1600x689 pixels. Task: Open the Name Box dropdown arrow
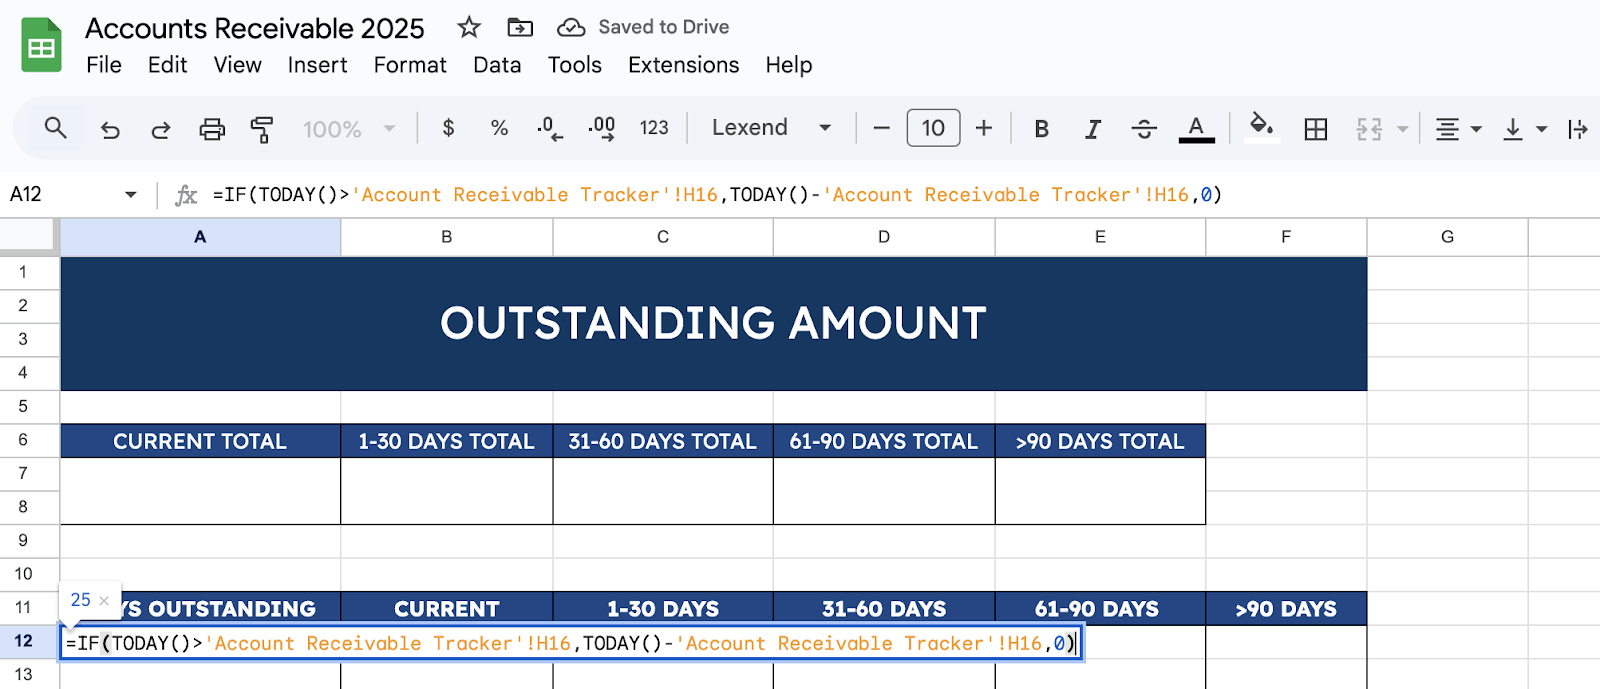click(x=130, y=195)
